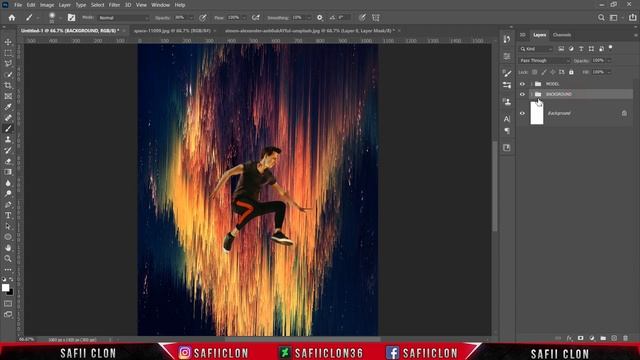
Task: Hide the BACKGROUND group layer
Action: point(522,94)
